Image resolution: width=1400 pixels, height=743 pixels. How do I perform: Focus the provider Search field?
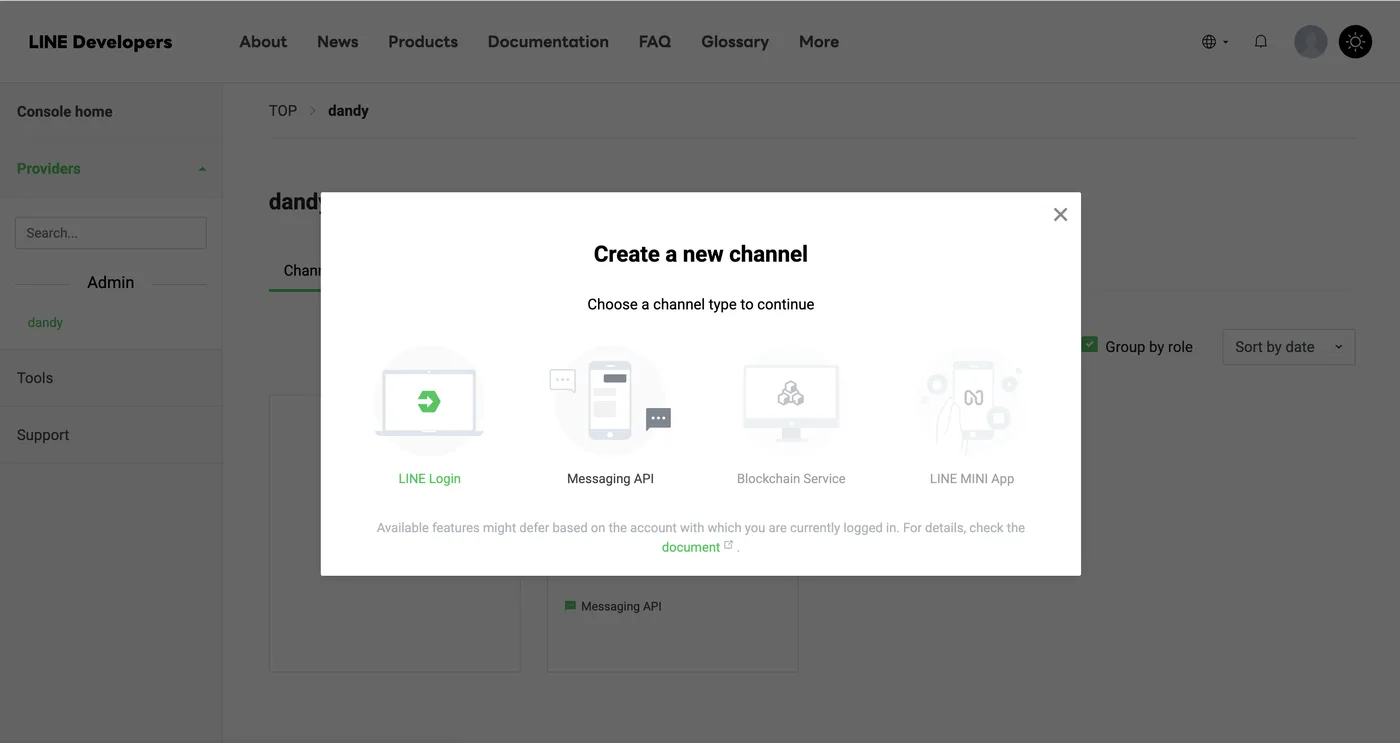coord(111,233)
